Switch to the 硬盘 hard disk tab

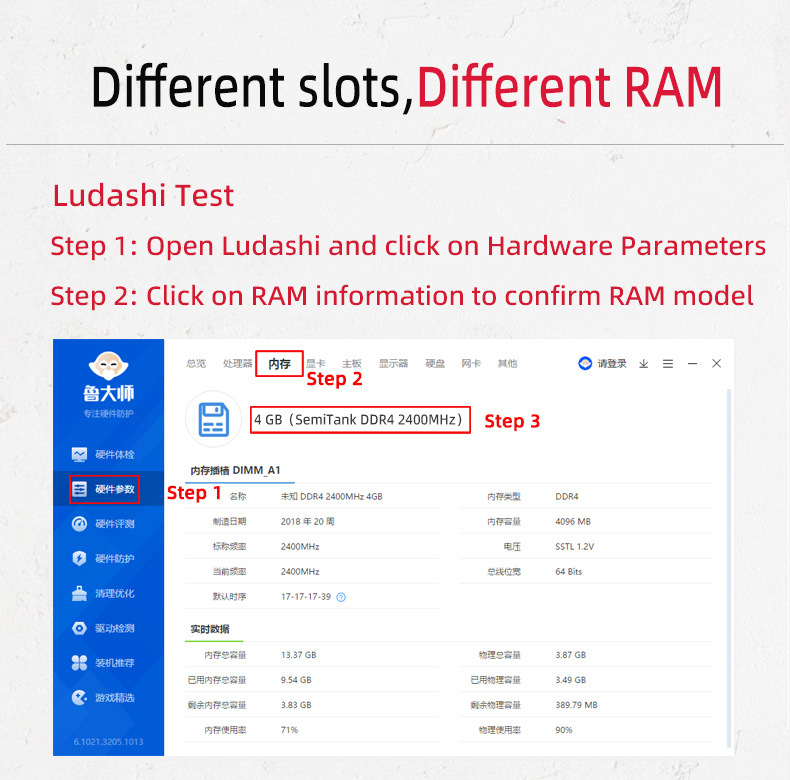[x=435, y=363]
